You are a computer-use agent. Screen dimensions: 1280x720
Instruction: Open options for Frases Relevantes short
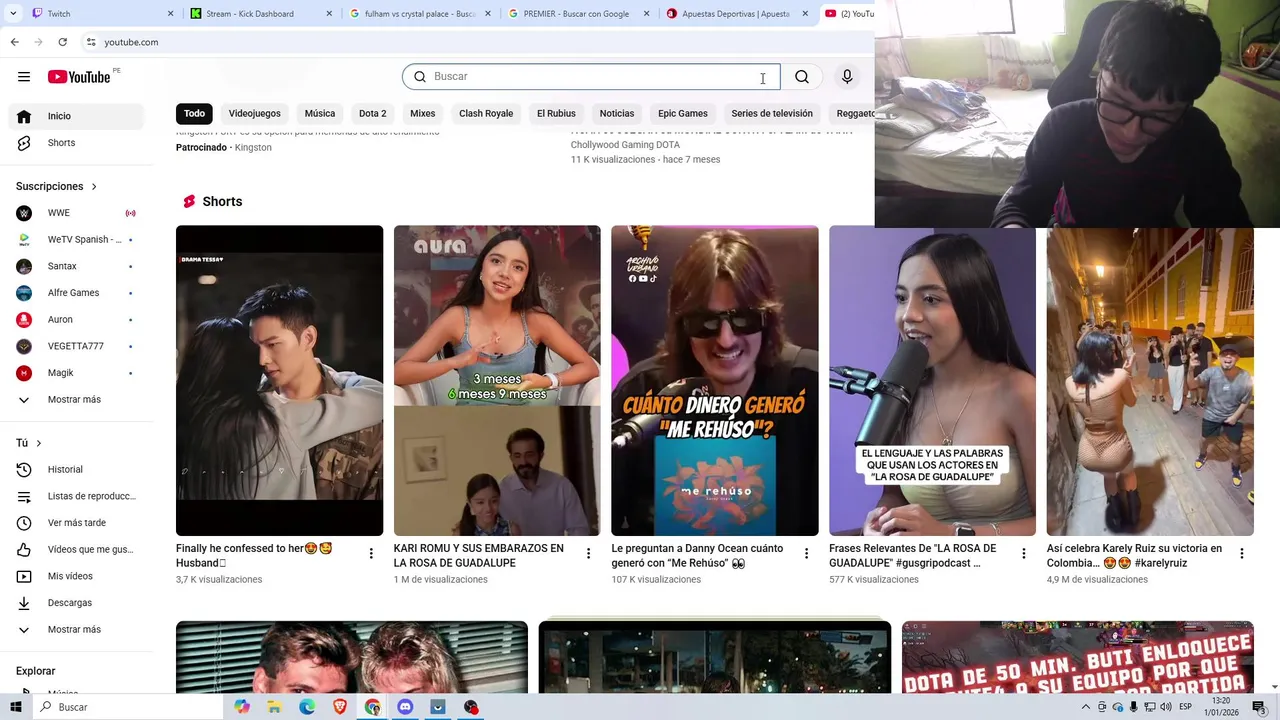1024,554
